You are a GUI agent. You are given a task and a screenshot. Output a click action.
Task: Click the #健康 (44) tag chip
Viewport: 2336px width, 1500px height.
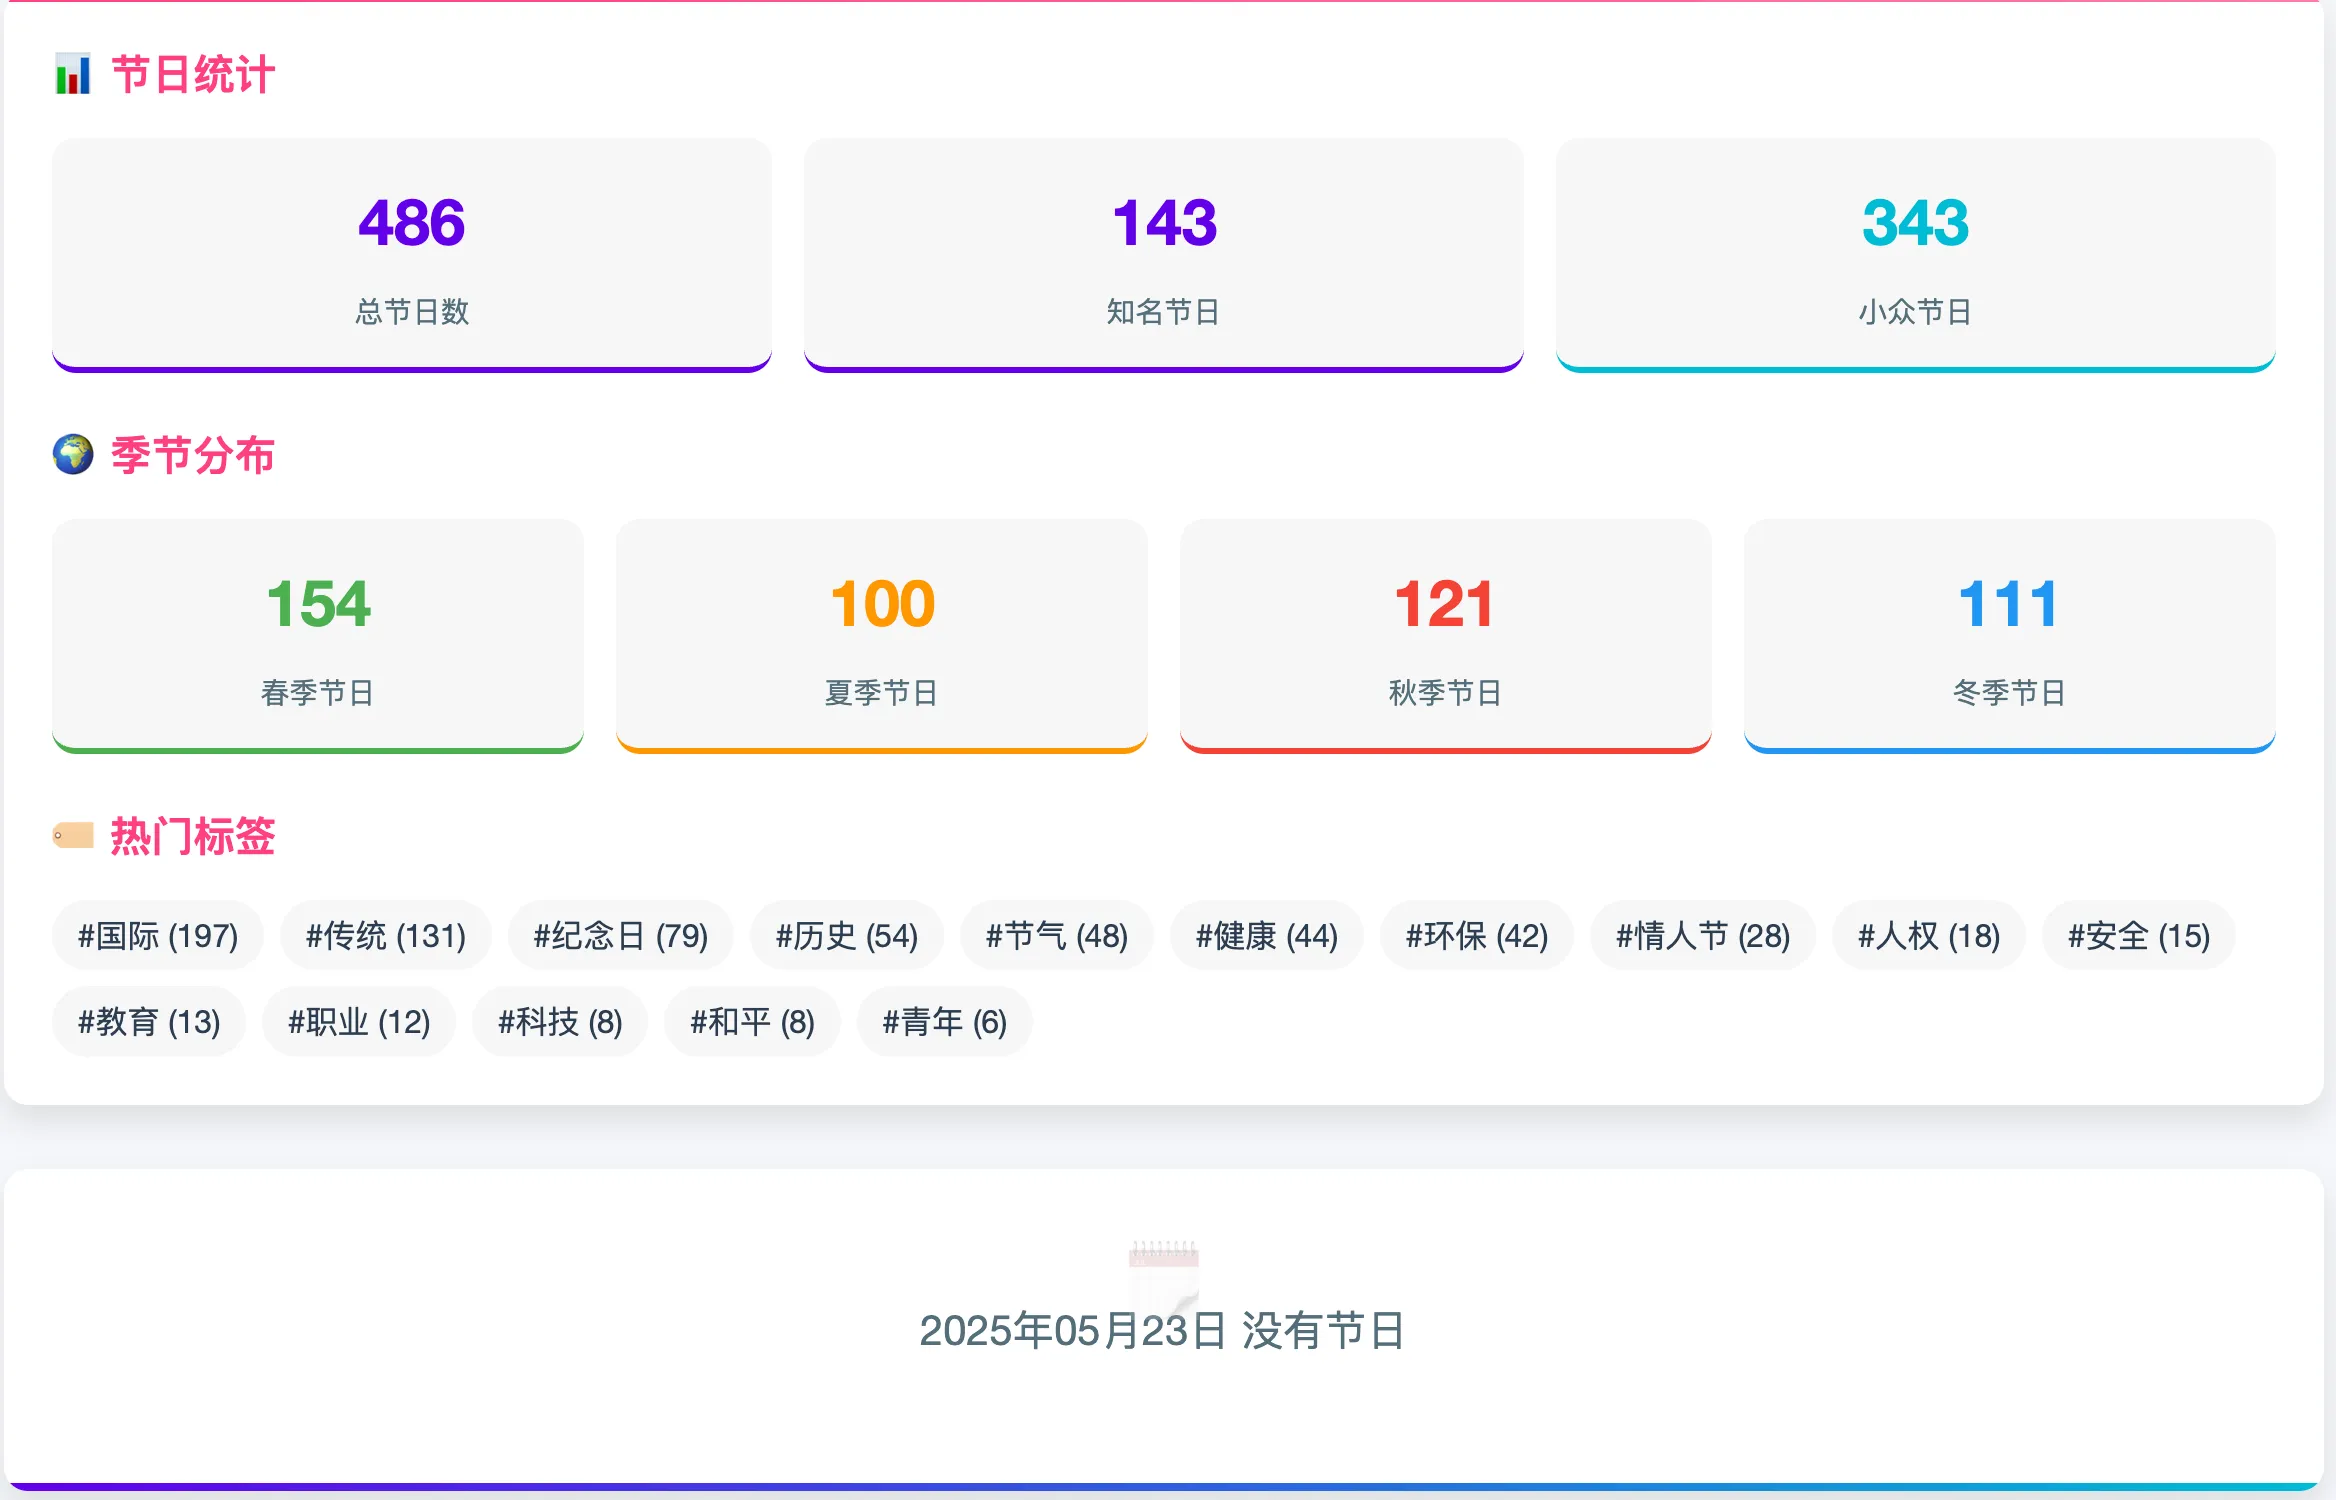click(x=1267, y=936)
